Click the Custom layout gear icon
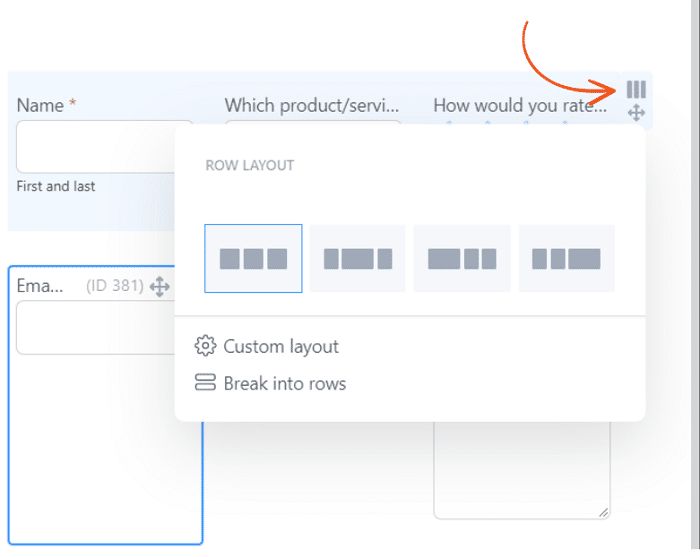 point(205,347)
